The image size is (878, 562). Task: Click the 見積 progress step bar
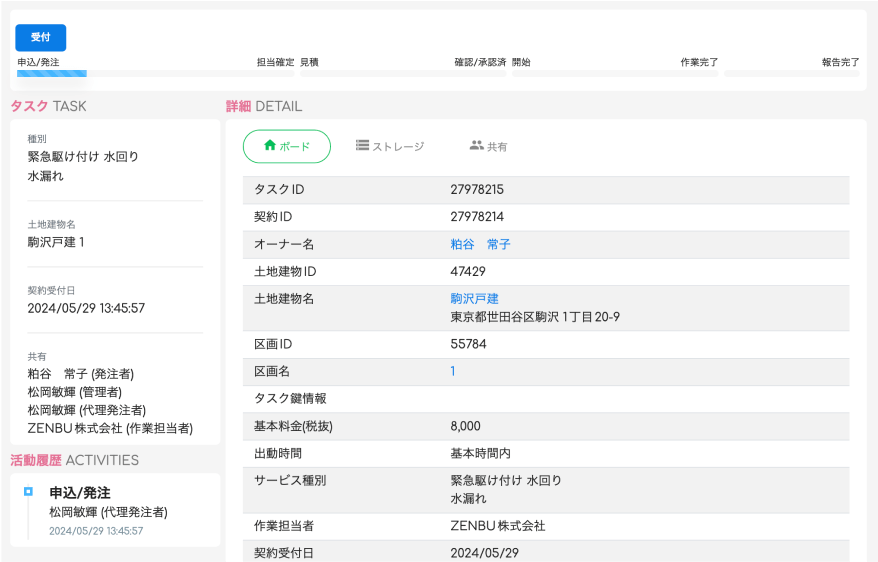tap(403, 73)
